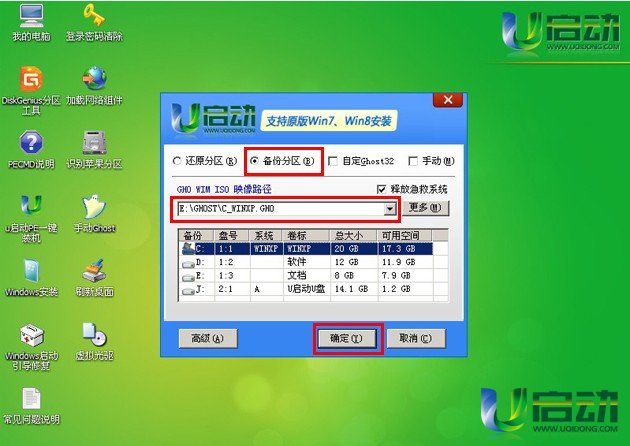Click the 支持原版Win7、Win8安装 banner
Image resolution: width=630 pixels, height=446 pixels.
pos(329,121)
